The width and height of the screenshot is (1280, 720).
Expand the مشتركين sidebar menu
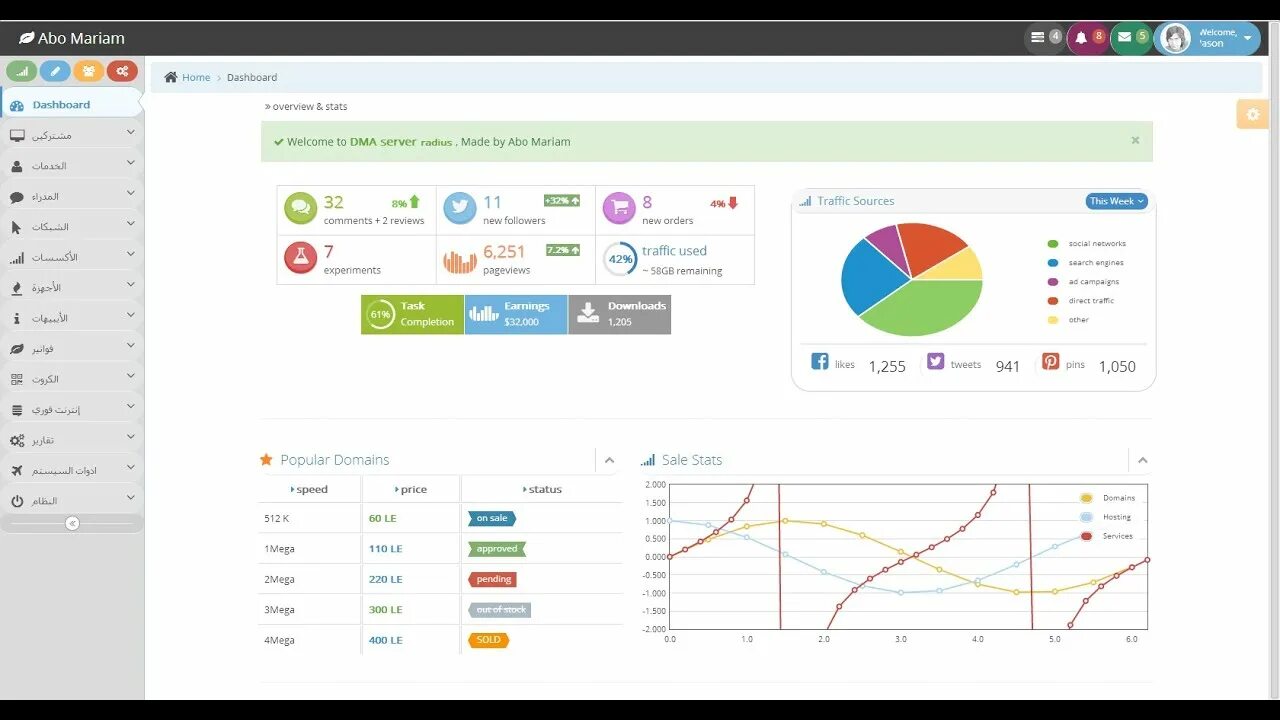tap(72, 135)
